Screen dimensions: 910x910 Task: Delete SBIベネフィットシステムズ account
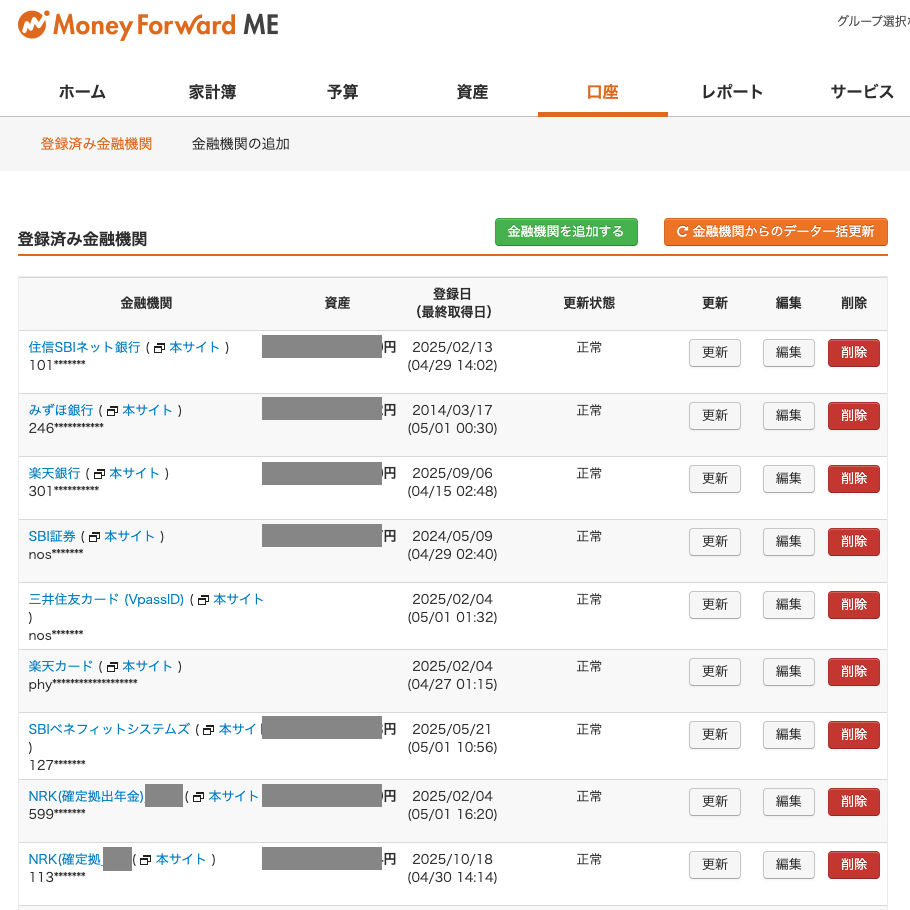pos(854,735)
